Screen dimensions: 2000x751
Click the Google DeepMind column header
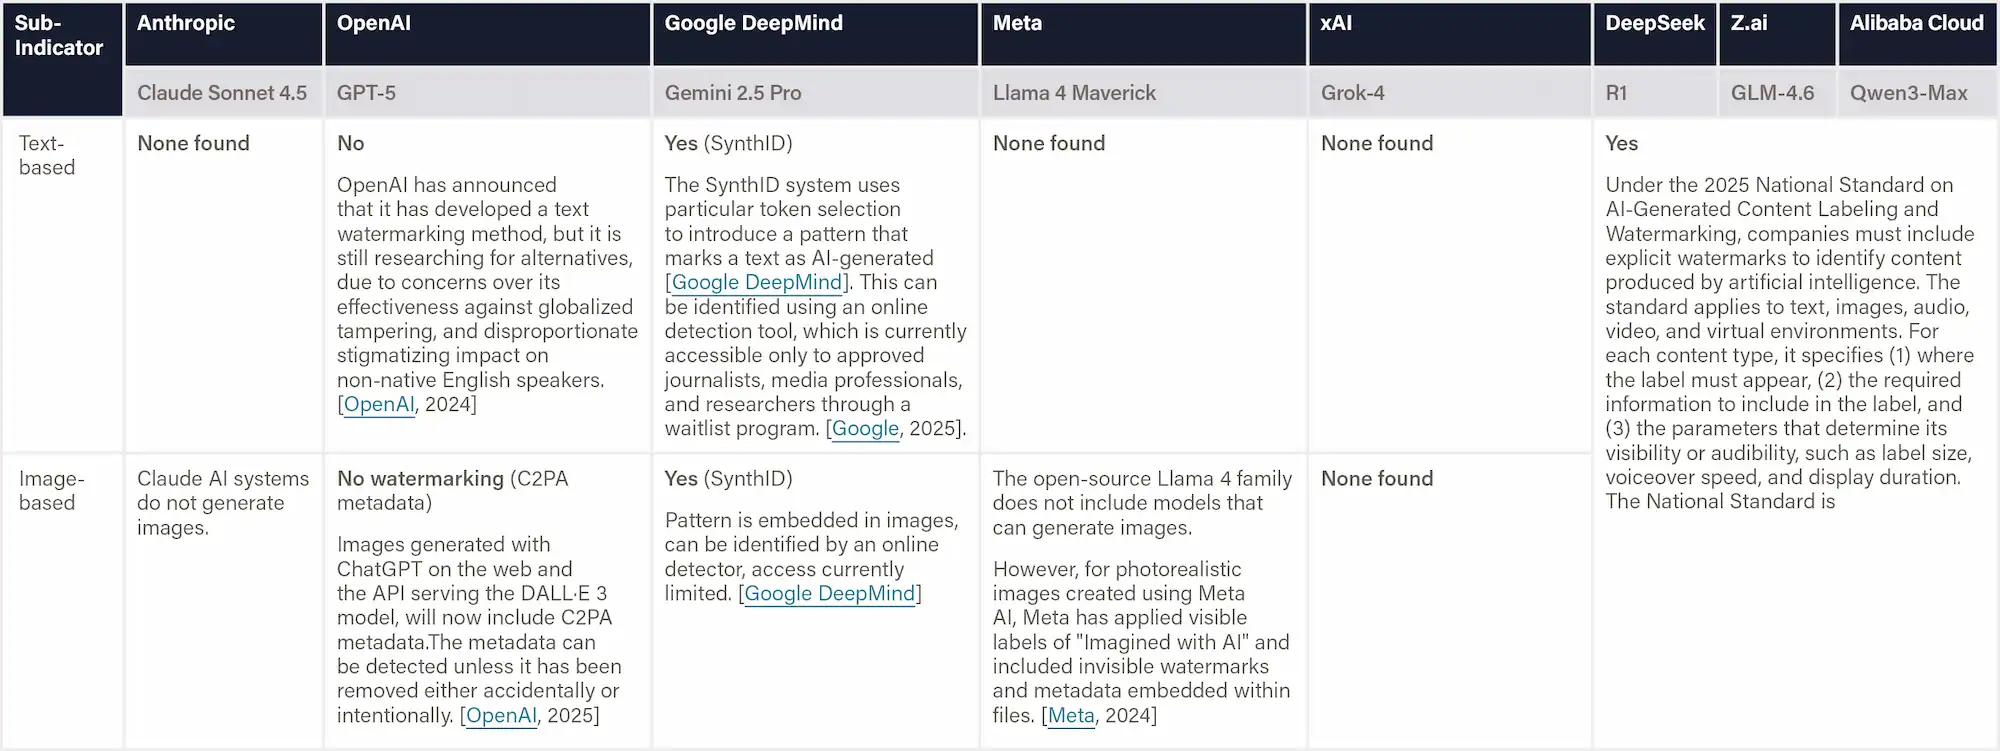(753, 24)
